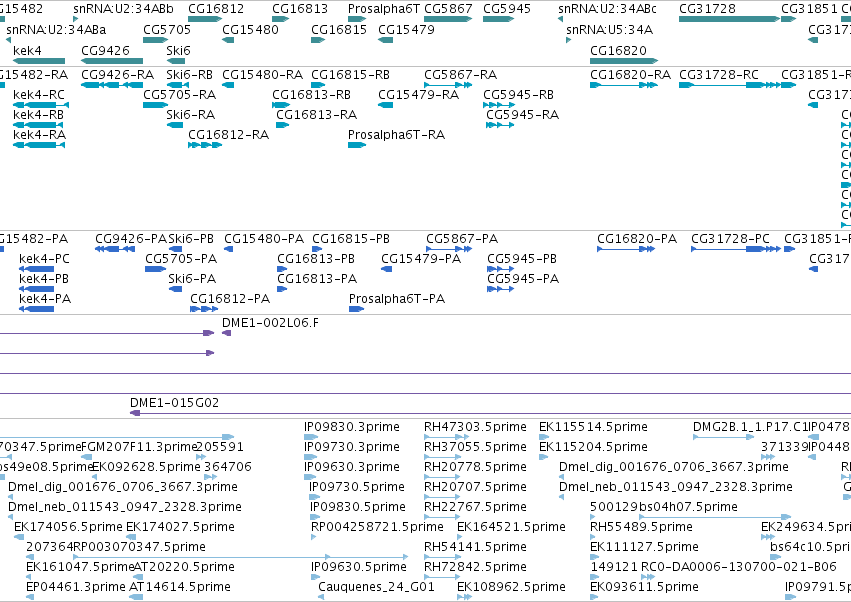Select the CG5945-RA transcript
Viewport: 851px width, 602px height.
500,125
